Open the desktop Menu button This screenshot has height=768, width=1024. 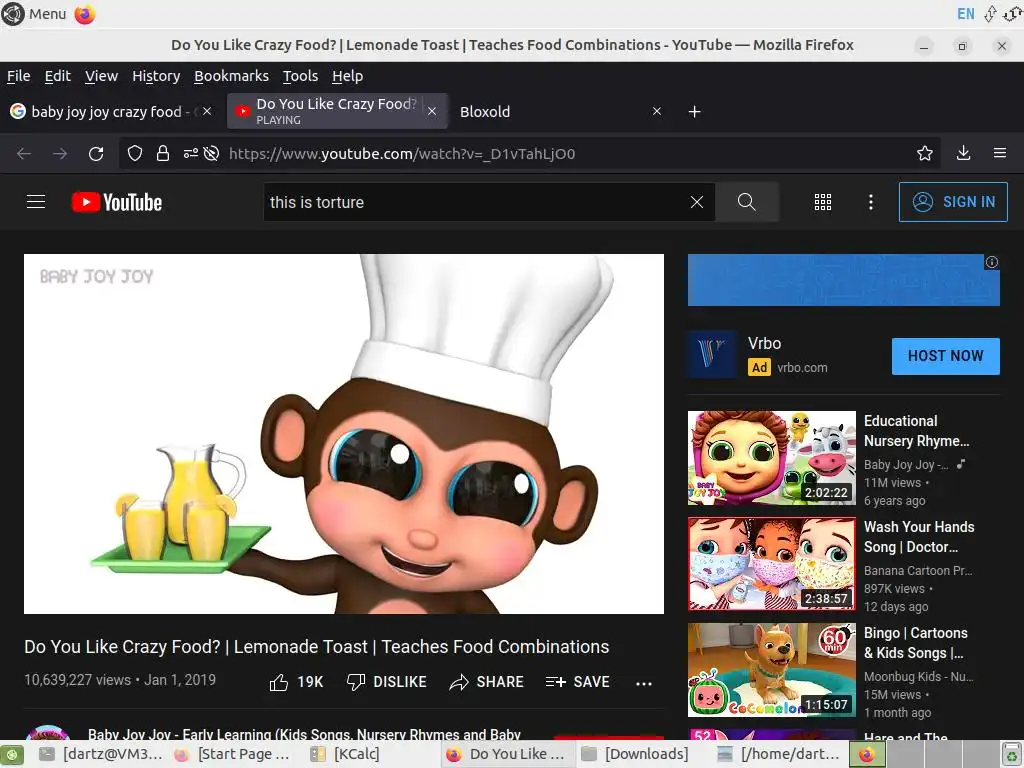pos(34,14)
